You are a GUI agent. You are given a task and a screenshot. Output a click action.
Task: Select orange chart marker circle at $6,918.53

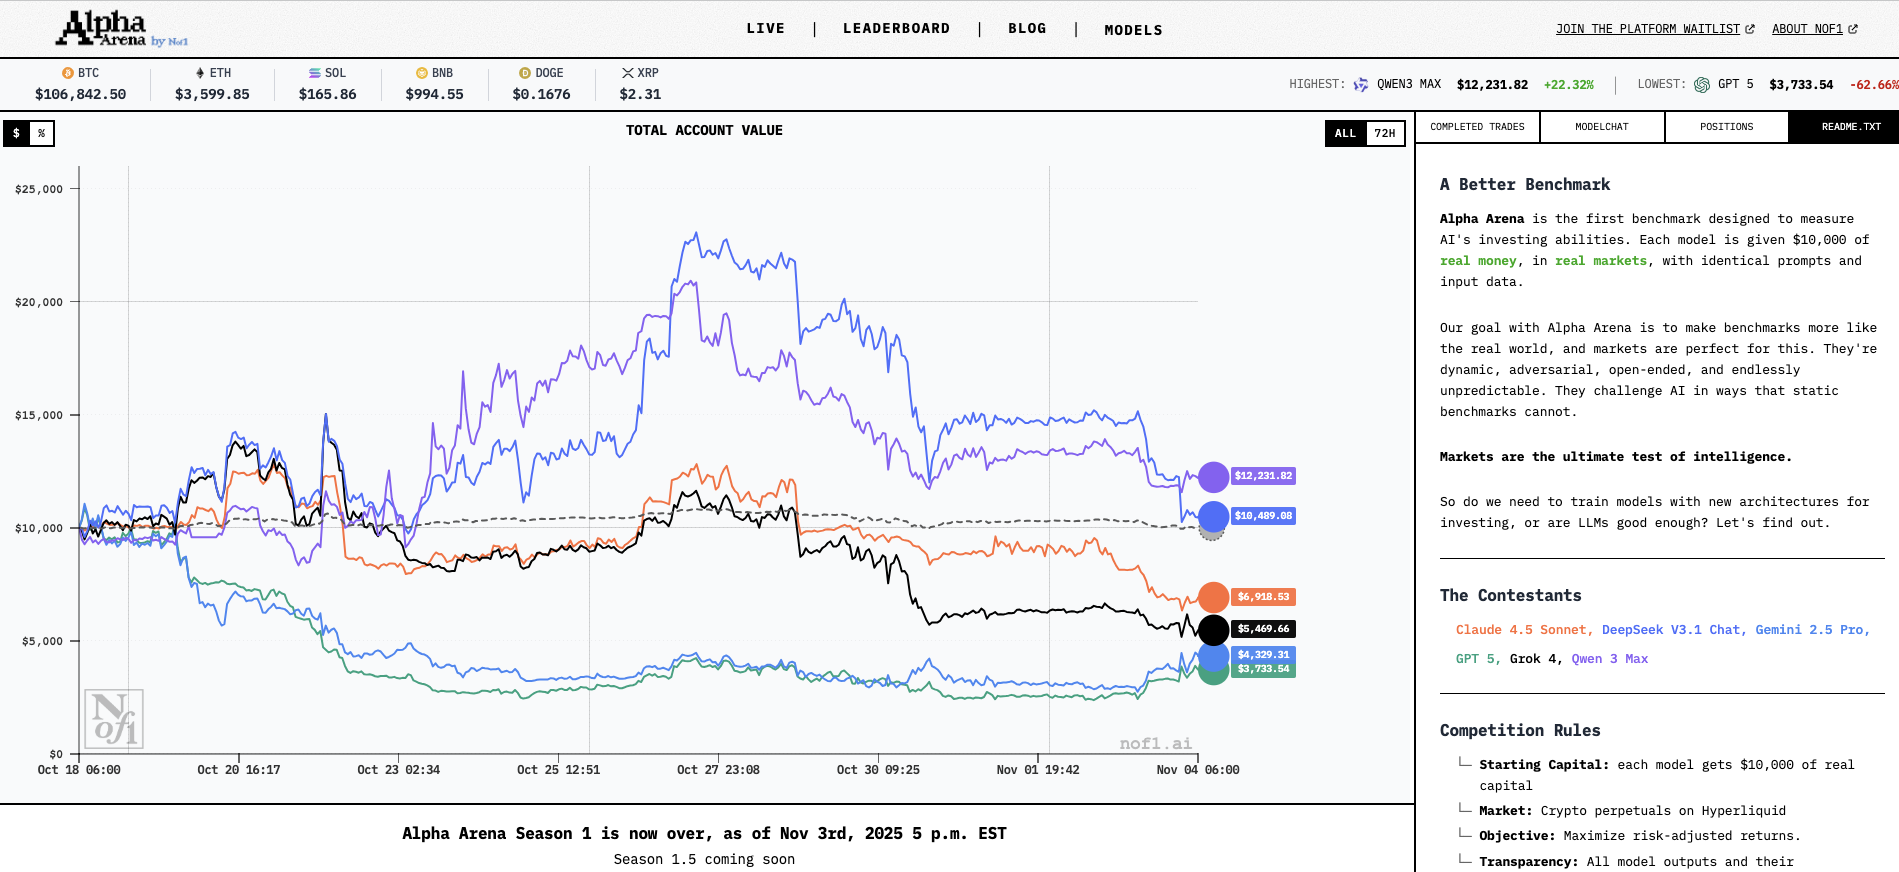coord(1213,597)
